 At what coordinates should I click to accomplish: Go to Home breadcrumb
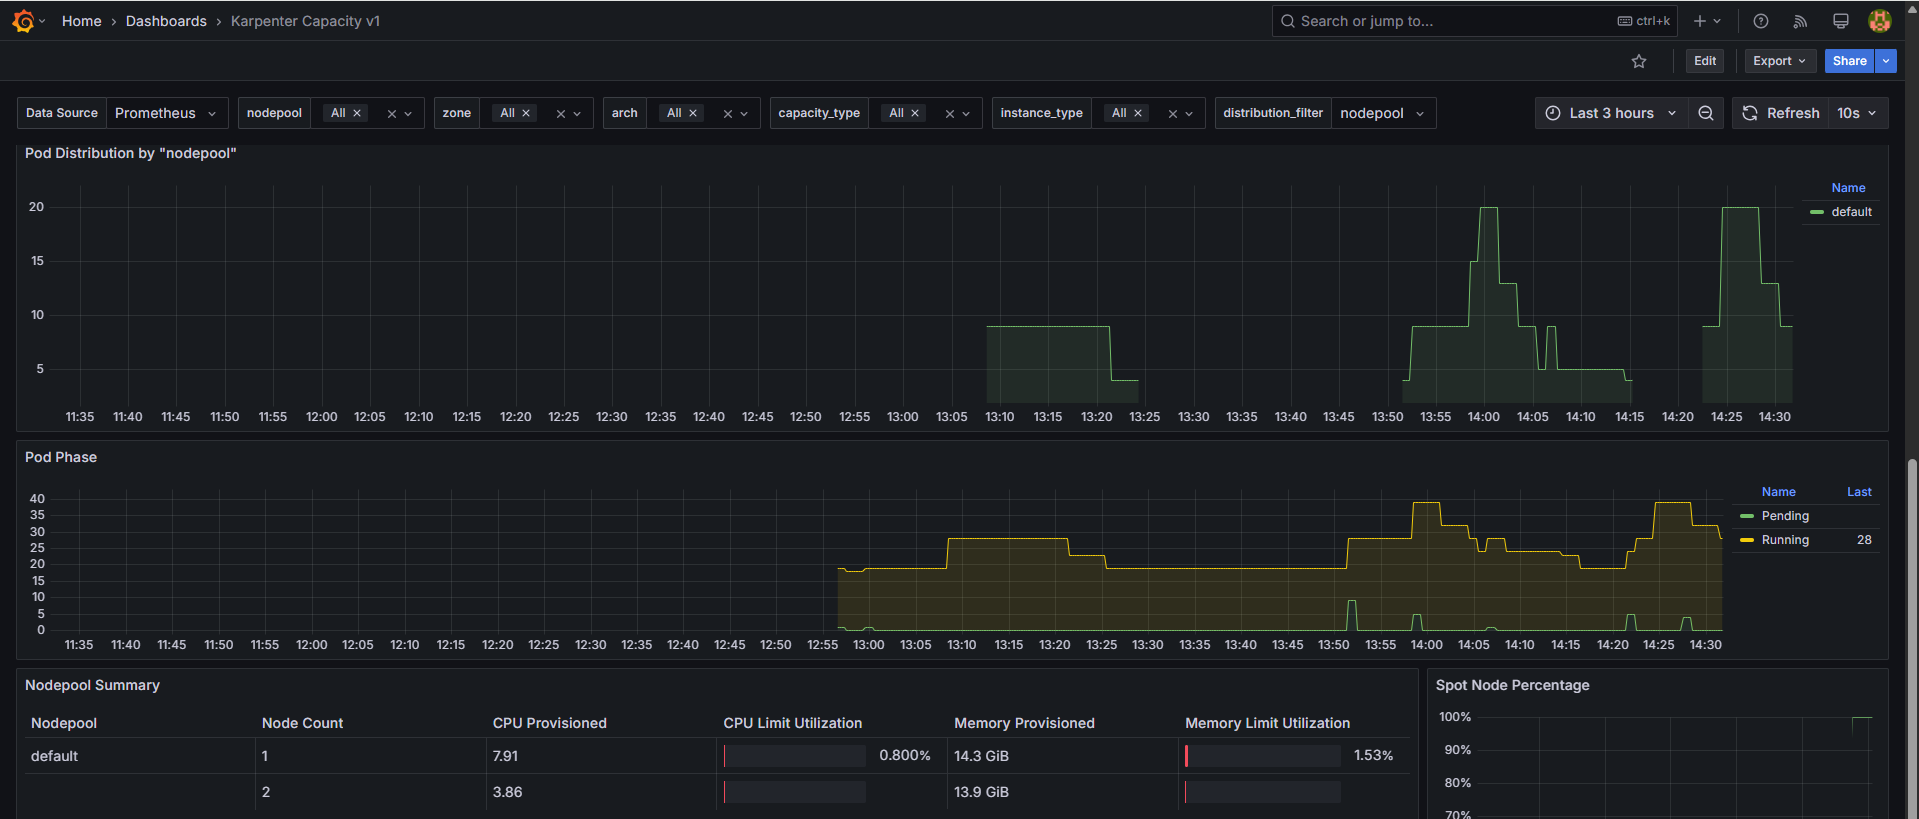pyautogui.click(x=82, y=21)
